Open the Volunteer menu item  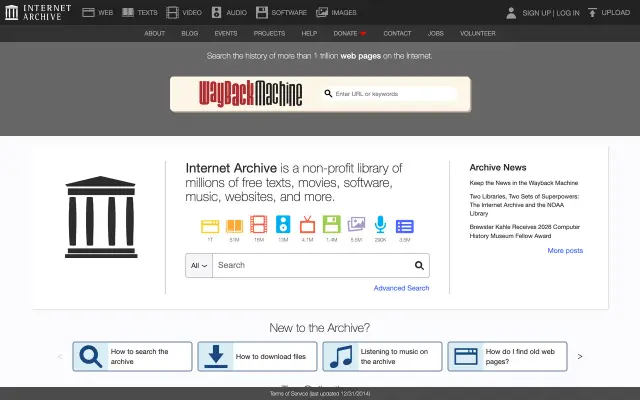point(478,33)
